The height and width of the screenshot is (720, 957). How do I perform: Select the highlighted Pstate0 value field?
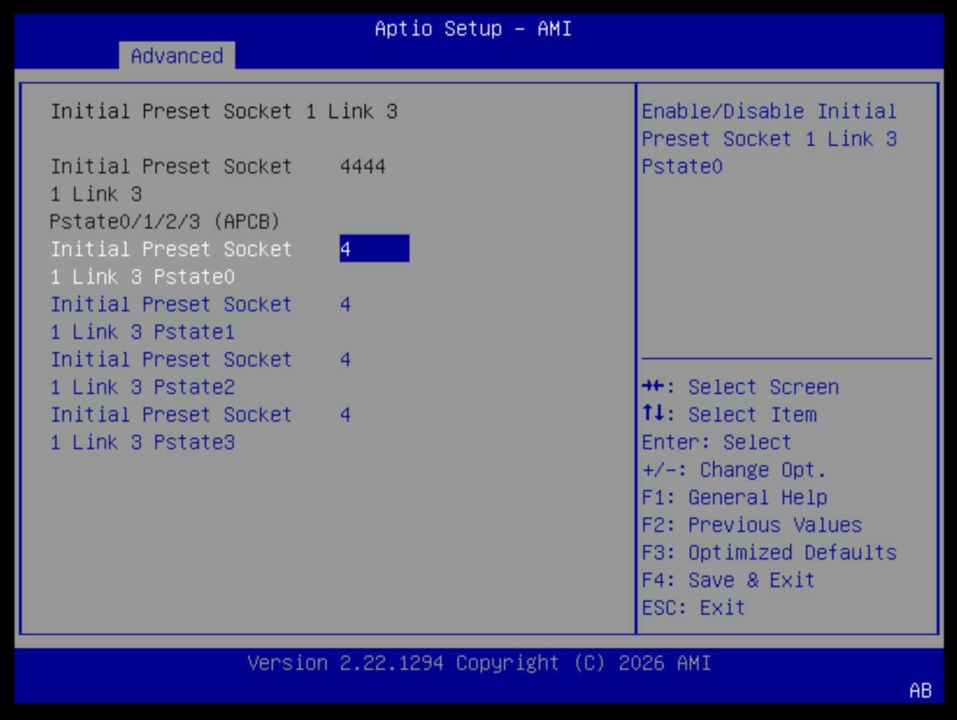374,248
